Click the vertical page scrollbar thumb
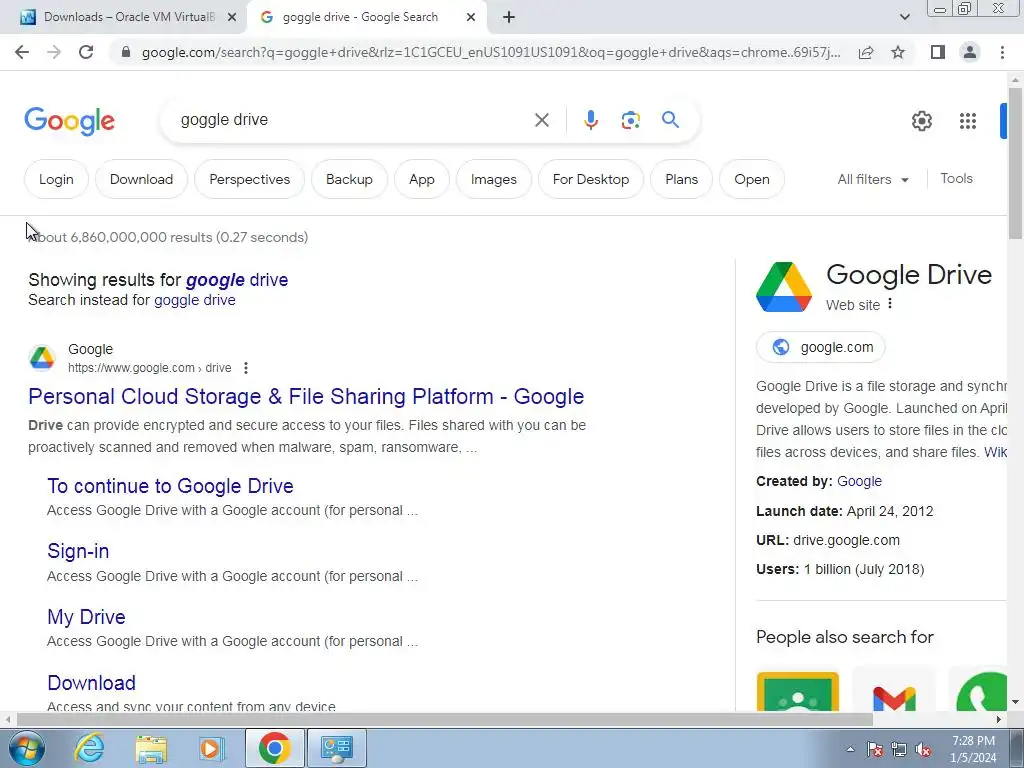The width and height of the screenshot is (1024, 768). (1015, 162)
